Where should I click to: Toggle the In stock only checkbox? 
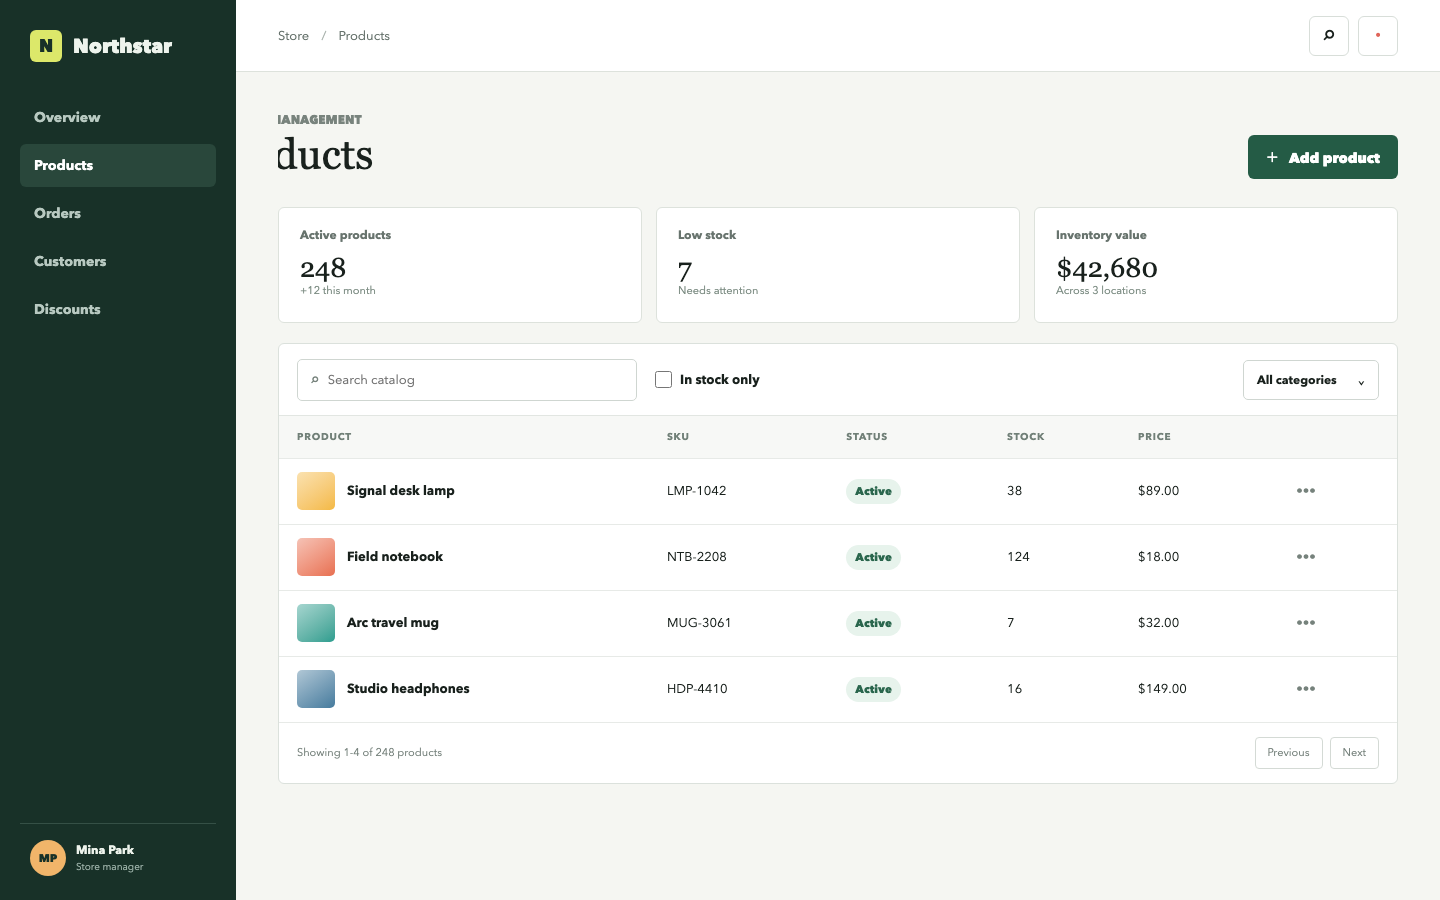663,380
